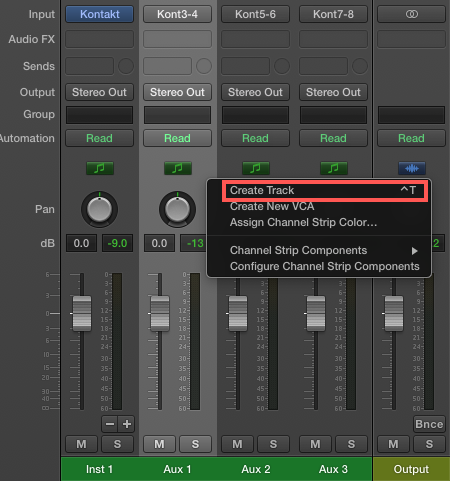Click the Sends slot on Aux 2
The width and height of the screenshot is (450, 481).
(x=246, y=66)
